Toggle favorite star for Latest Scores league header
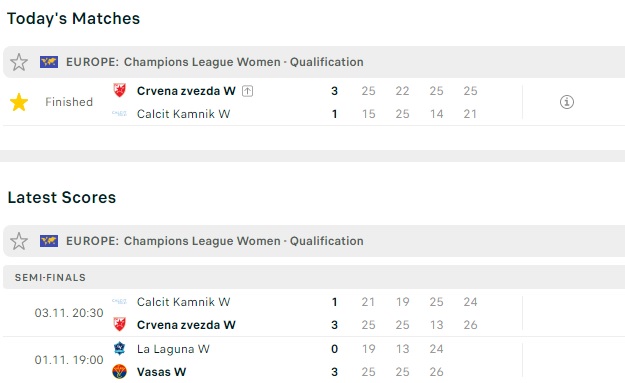This screenshot has width=625, height=383. pos(19,241)
